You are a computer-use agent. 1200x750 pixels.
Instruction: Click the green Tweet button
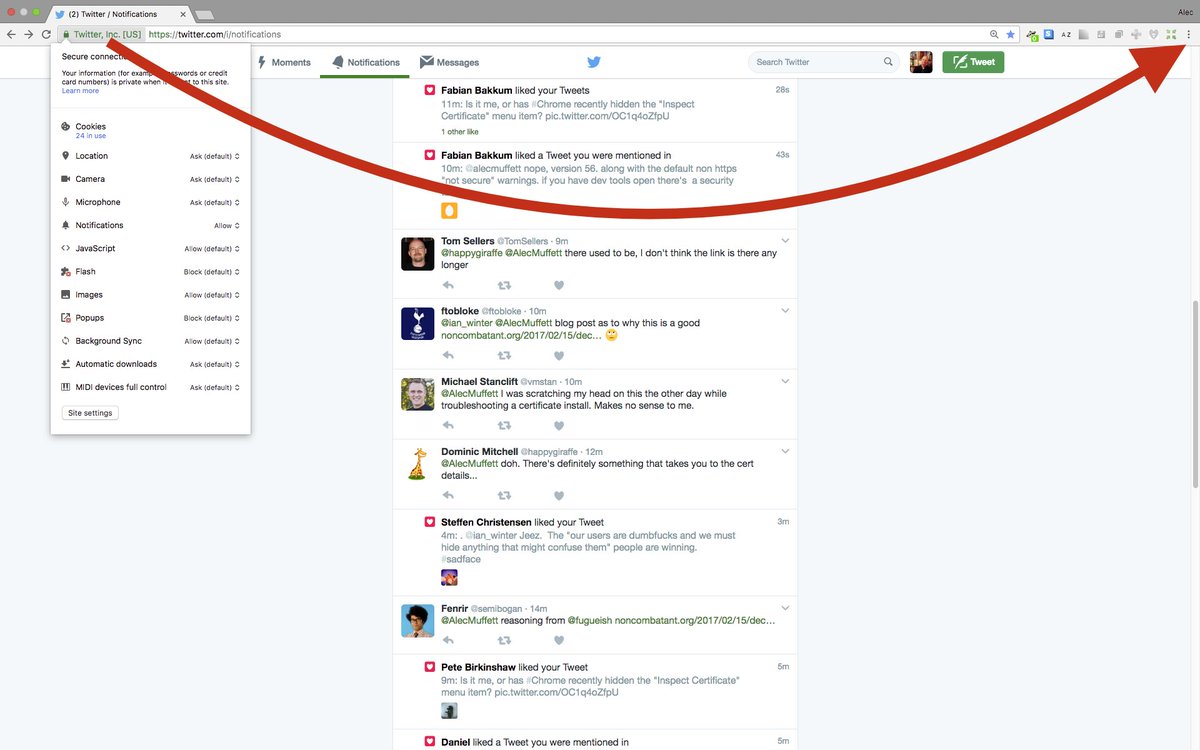tap(973, 62)
